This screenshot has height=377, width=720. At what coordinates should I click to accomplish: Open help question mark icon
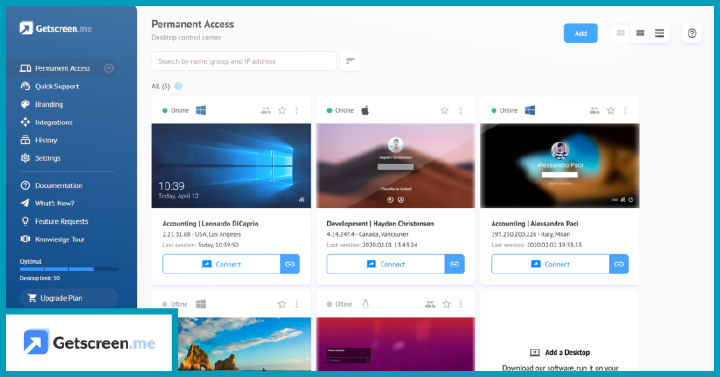point(692,33)
